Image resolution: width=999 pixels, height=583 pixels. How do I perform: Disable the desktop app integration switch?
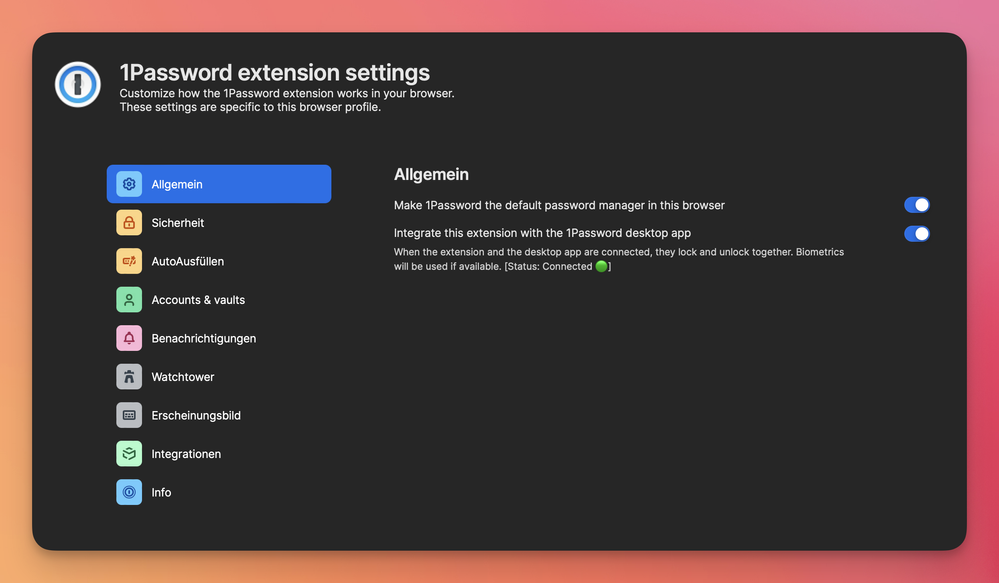tap(916, 234)
